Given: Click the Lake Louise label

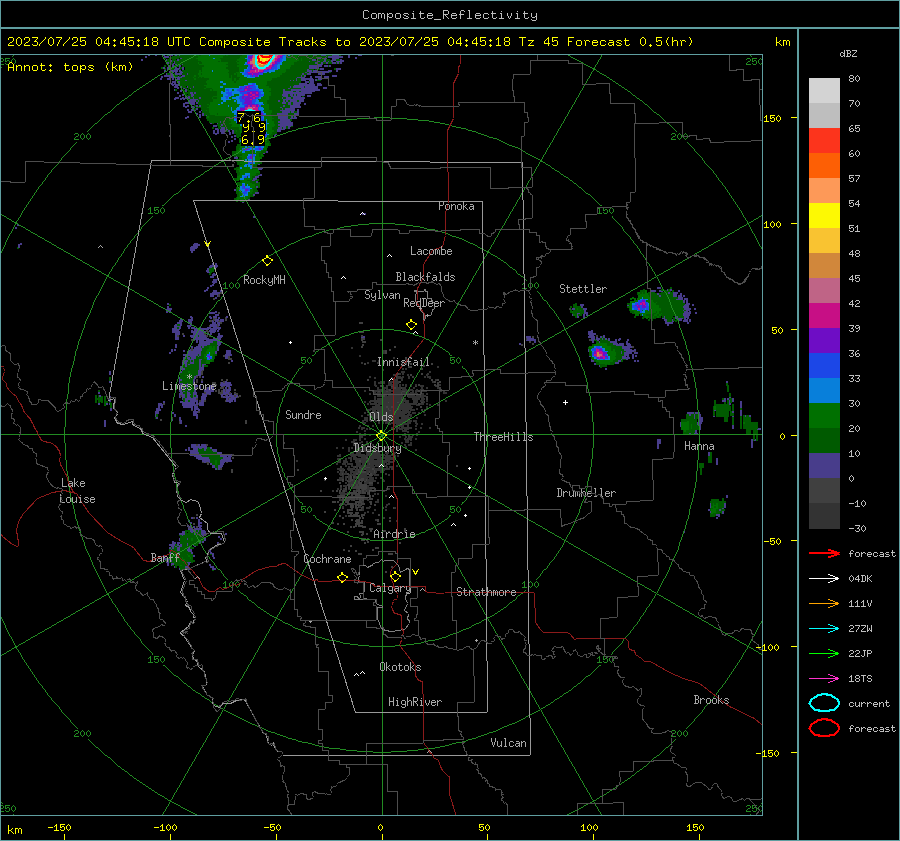Looking at the screenshot, I should pos(77,491).
